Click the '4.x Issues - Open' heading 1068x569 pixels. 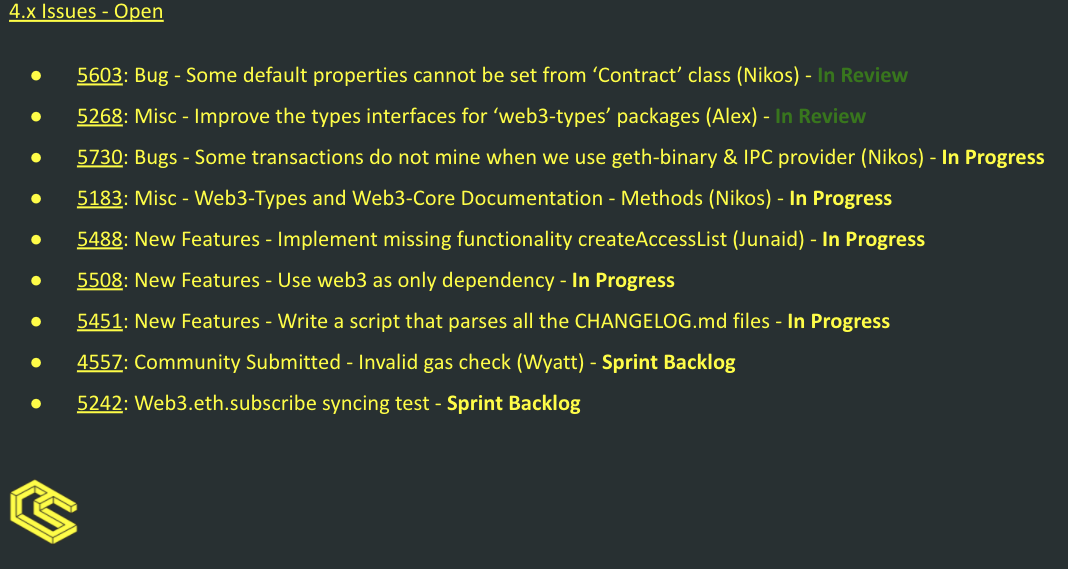click(86, 13)
